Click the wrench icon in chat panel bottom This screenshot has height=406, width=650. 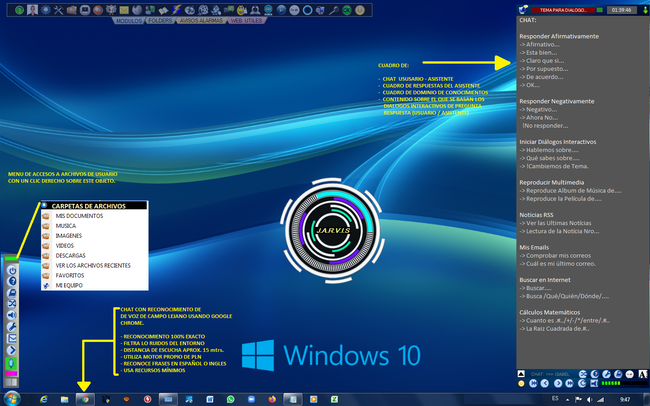(606, 374)
